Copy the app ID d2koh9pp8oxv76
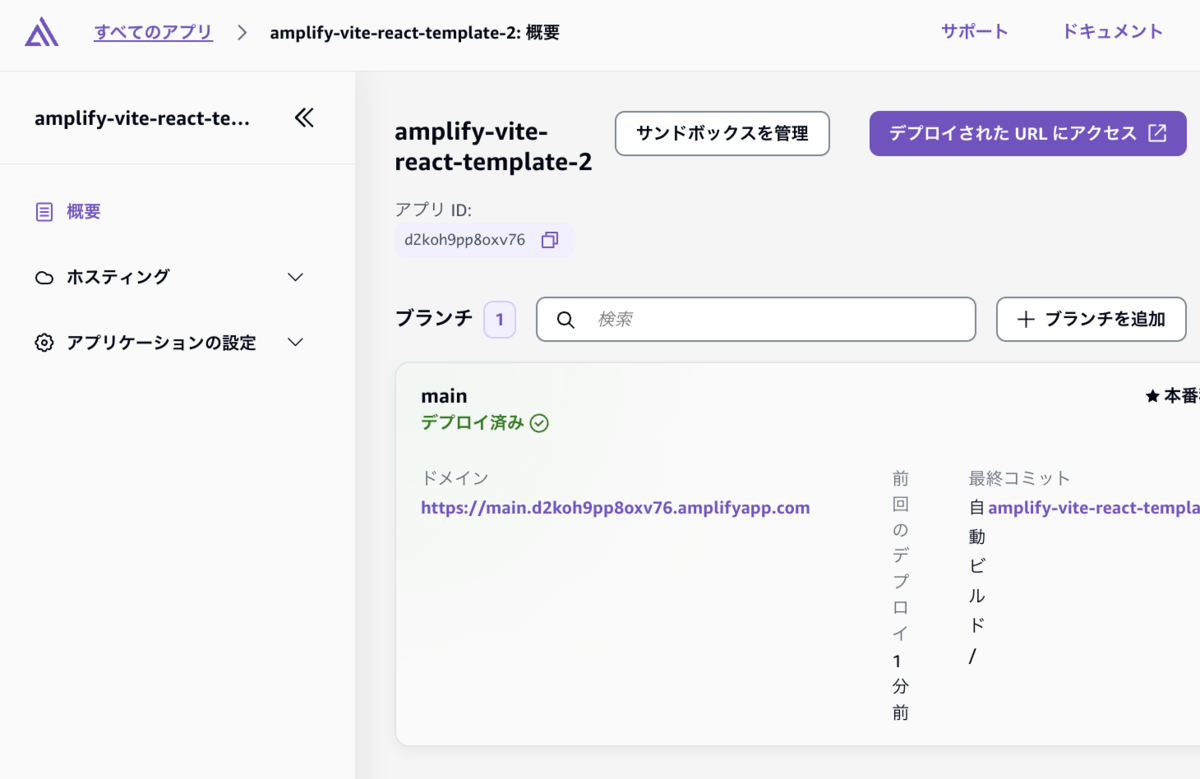The height and width of the screenshot is (779, 1200). pos(549,240)
